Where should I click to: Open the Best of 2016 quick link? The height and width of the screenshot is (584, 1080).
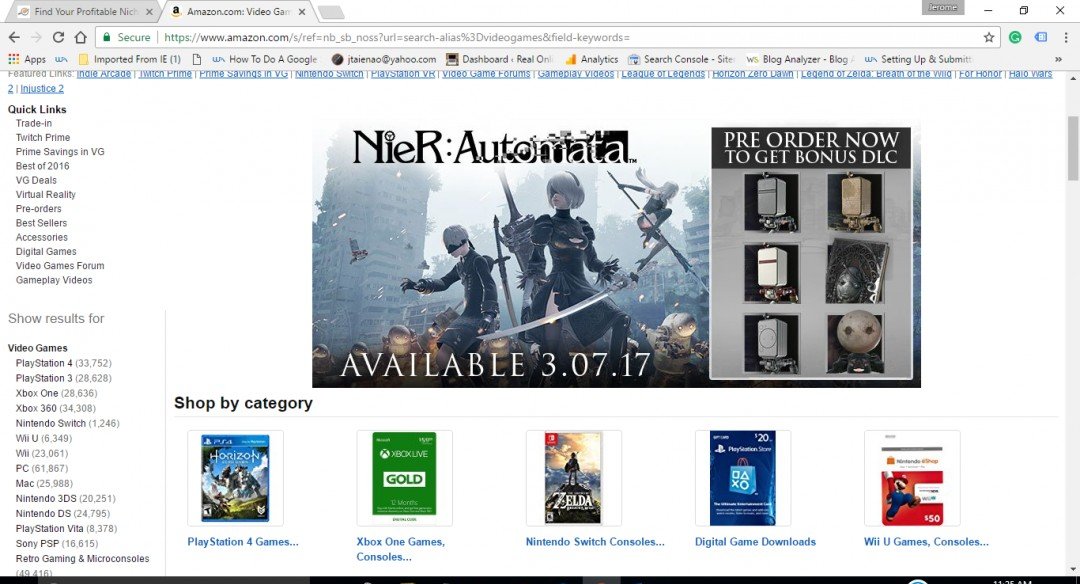pos(43,166)
